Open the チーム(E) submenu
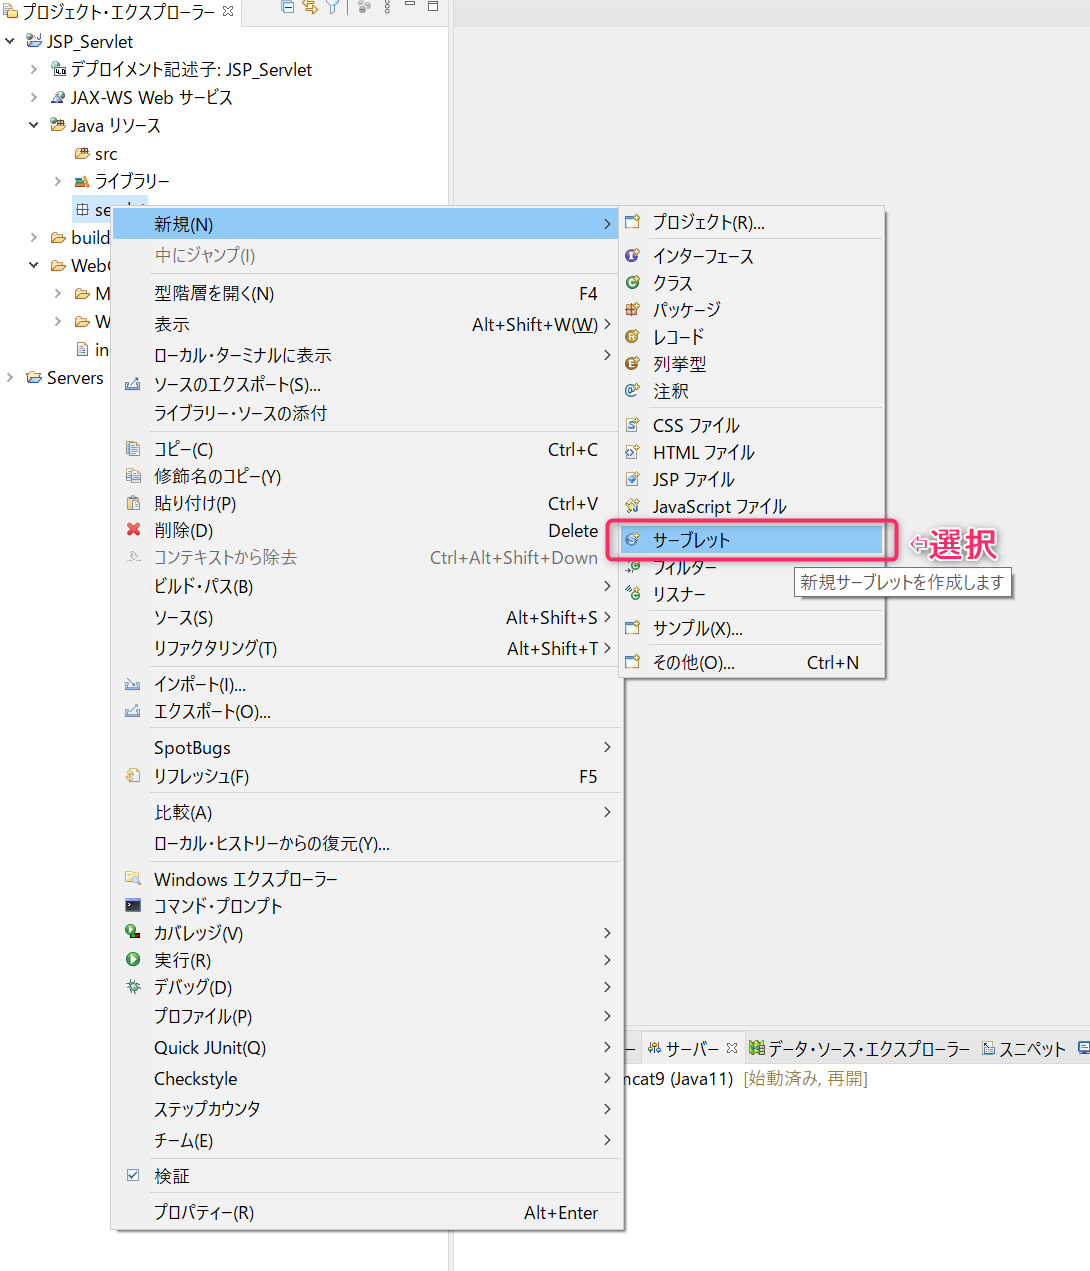Screen dimensions: 1090x1271 click(367, 1140)
